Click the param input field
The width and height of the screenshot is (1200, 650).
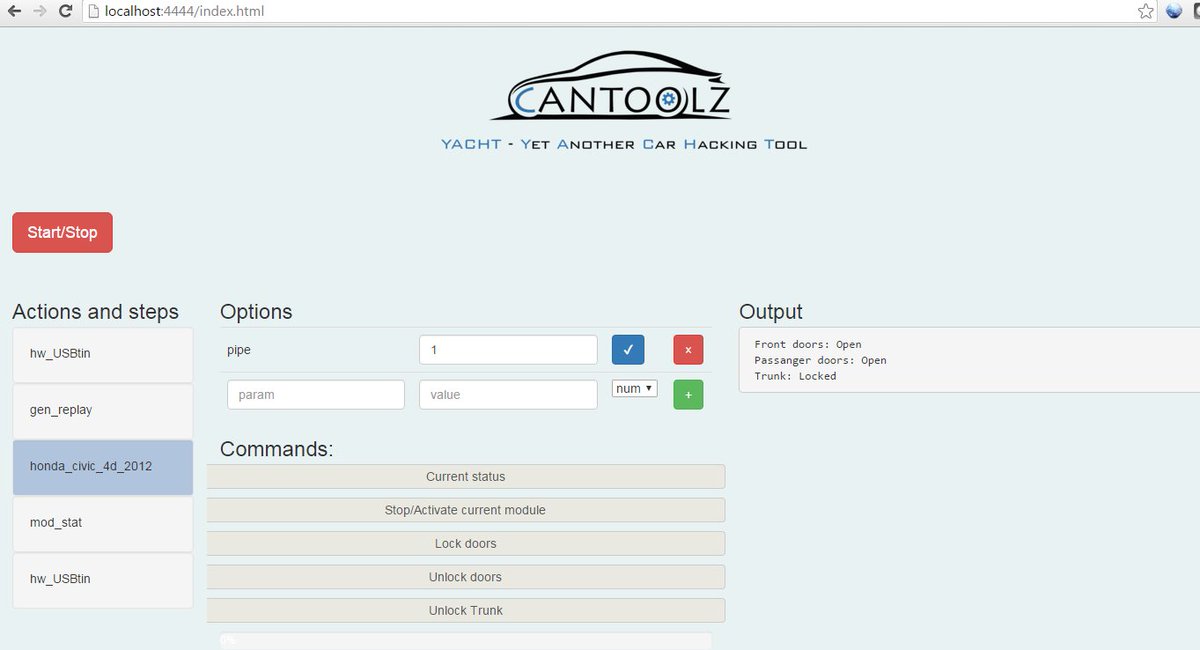pos(316,395)
